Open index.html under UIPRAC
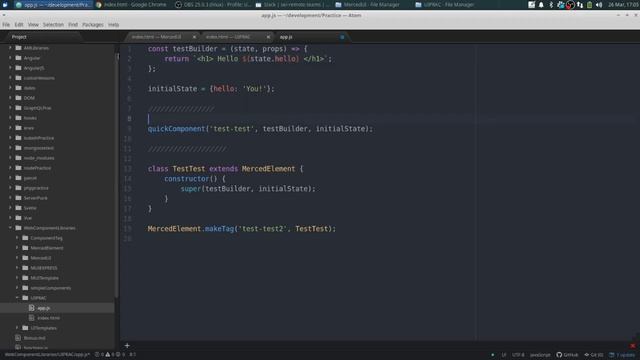 pos(49,318)
